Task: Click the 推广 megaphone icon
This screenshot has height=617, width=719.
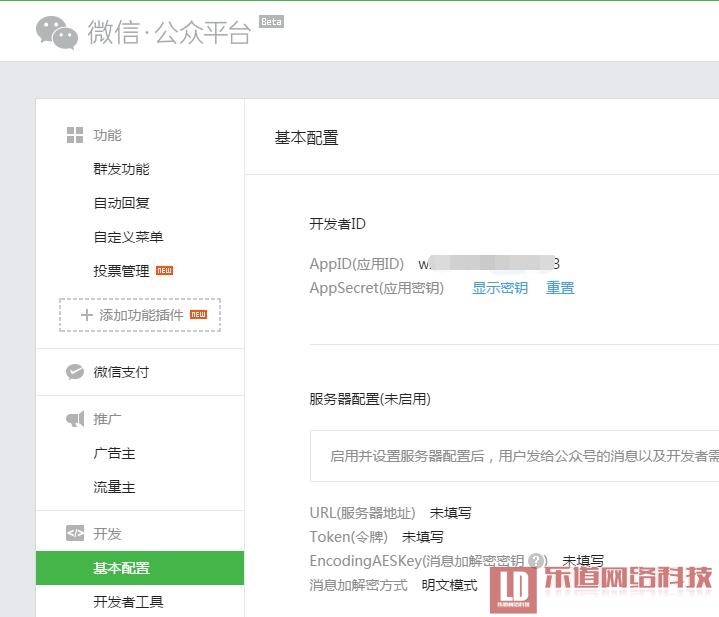Action: click(75, 419)
